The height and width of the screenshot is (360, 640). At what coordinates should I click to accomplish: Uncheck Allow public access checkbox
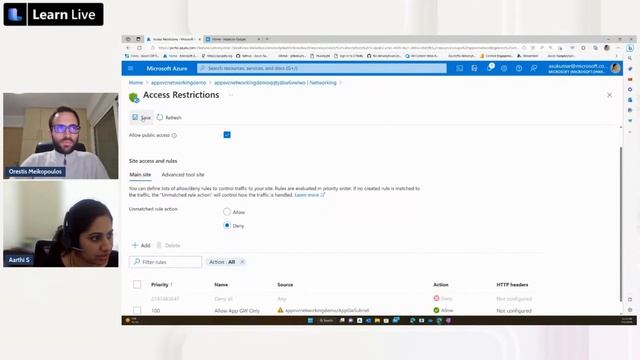tap(227, 135)
